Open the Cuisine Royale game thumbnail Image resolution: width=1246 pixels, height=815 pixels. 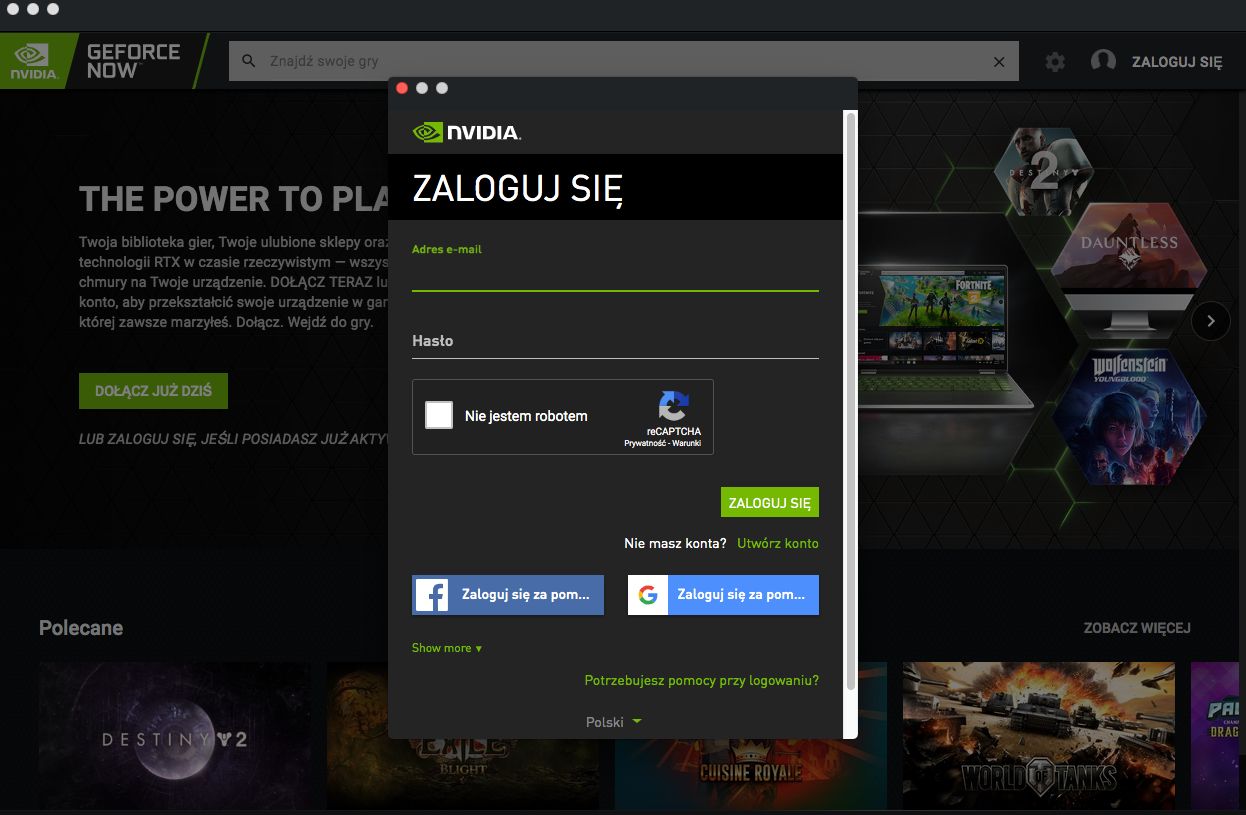pos(751,736)
